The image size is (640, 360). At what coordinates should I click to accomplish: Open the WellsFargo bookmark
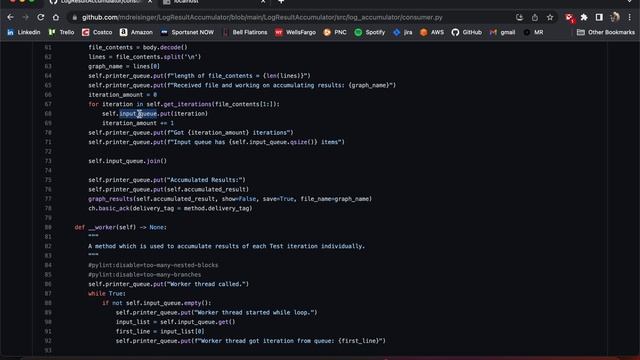tap(296, 32)
